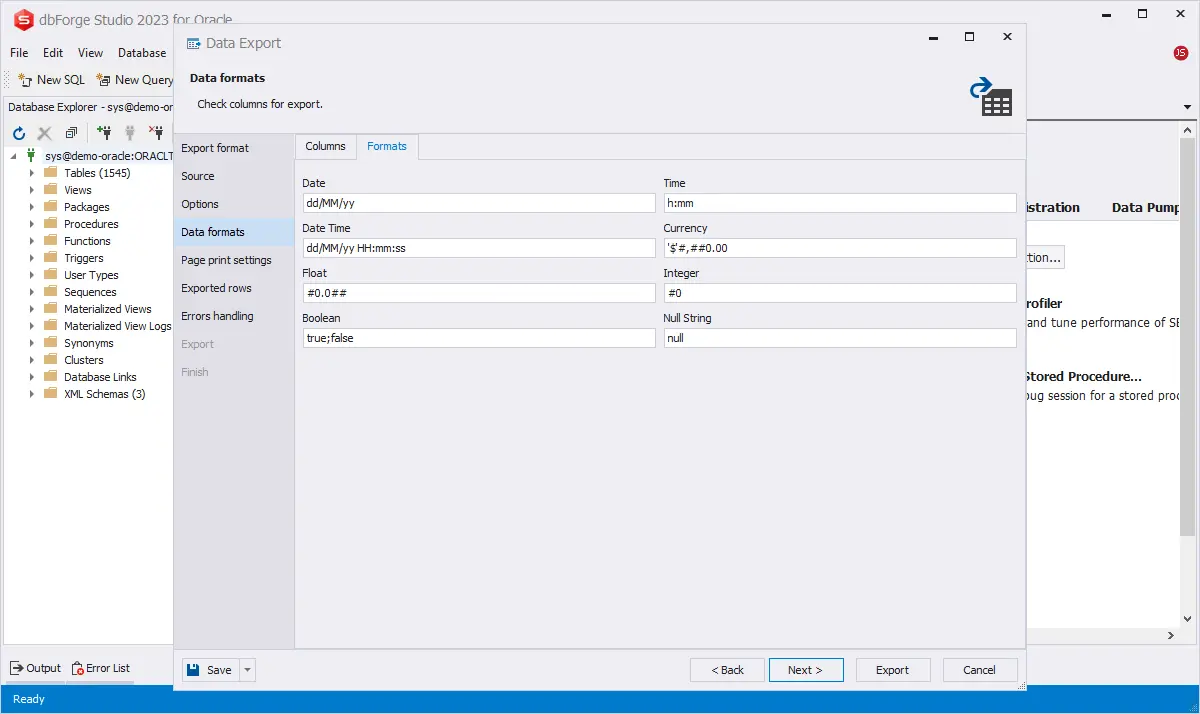The width and height of the screenshot is (1200, 714).
Task: Open the Database menu
Action: click(x=142, y=53)
